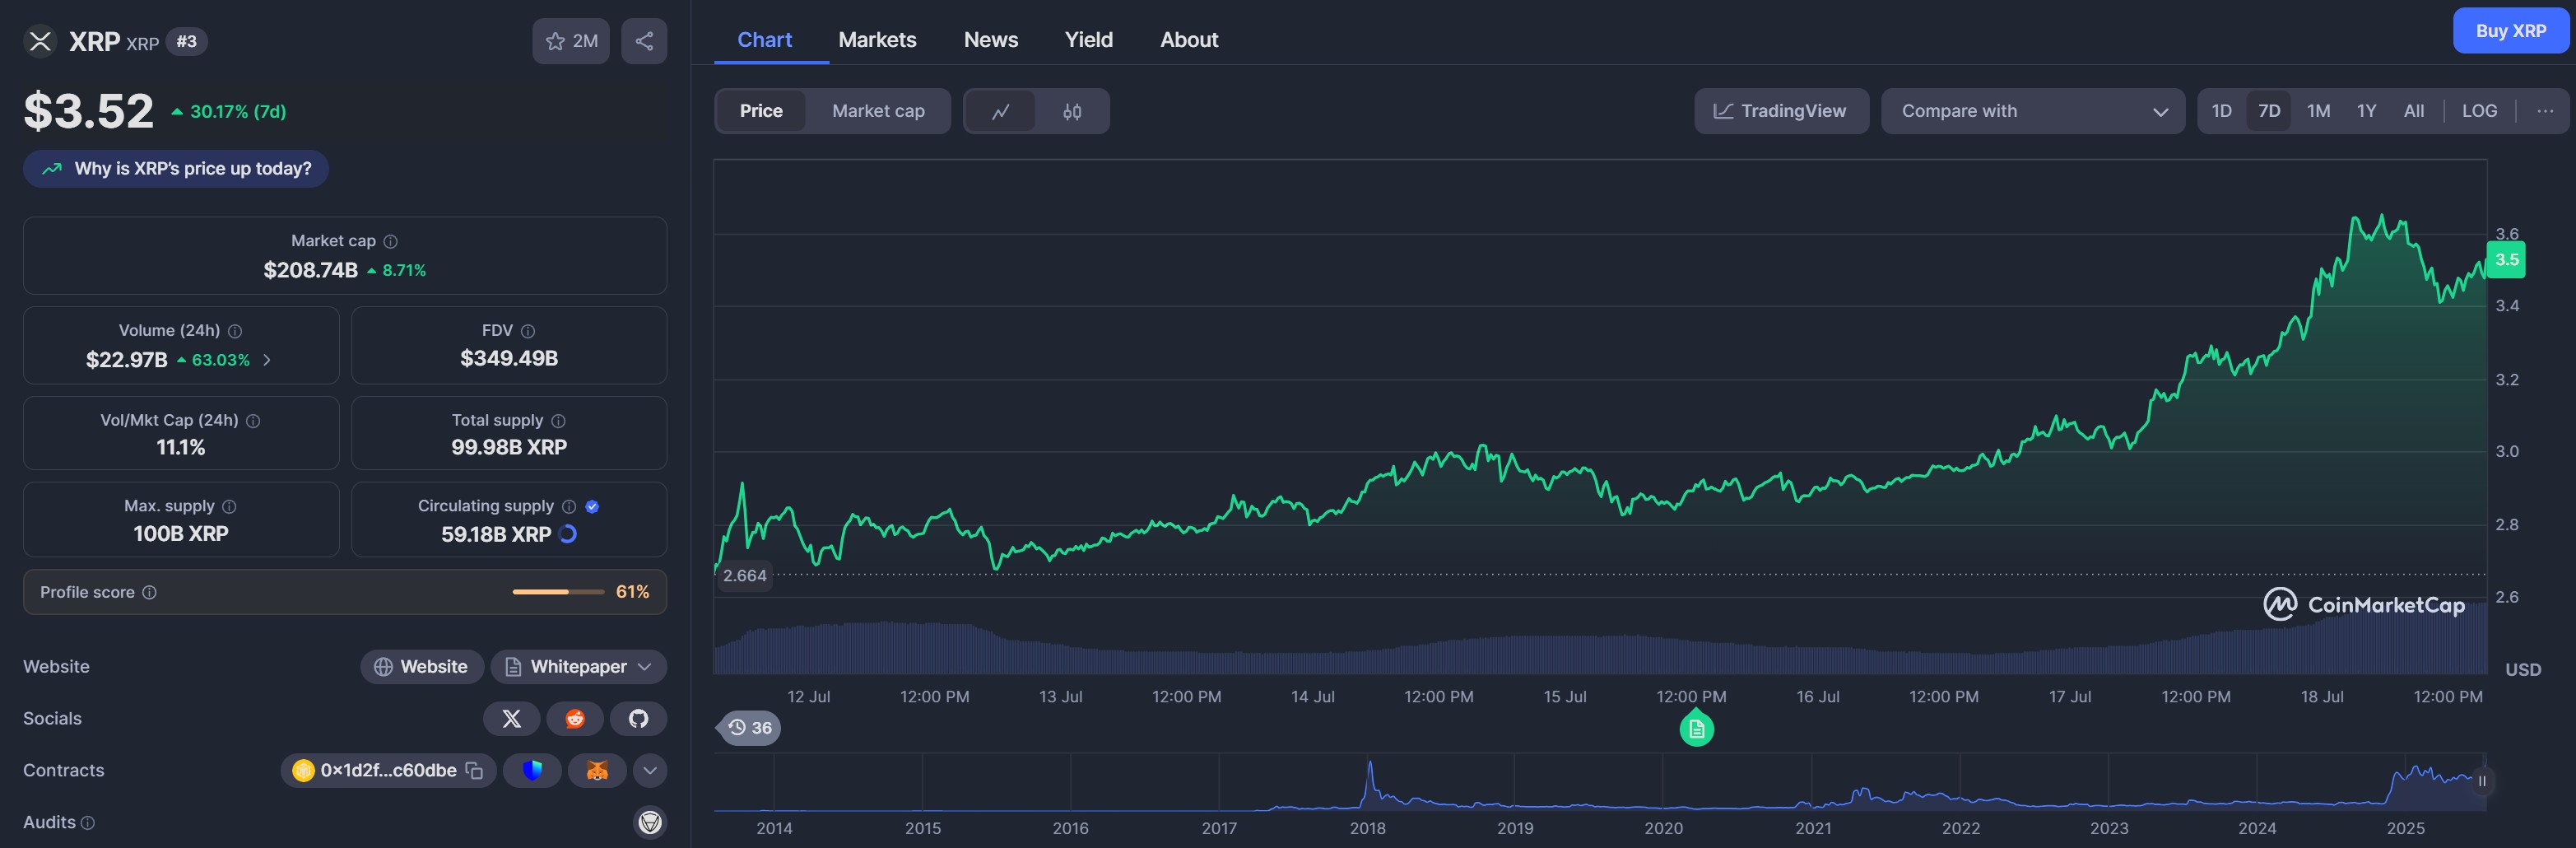This screenshot has height=848, width=2576.
Task: Click the range navigator handle at right edge
Action: tap(2481, 781)
